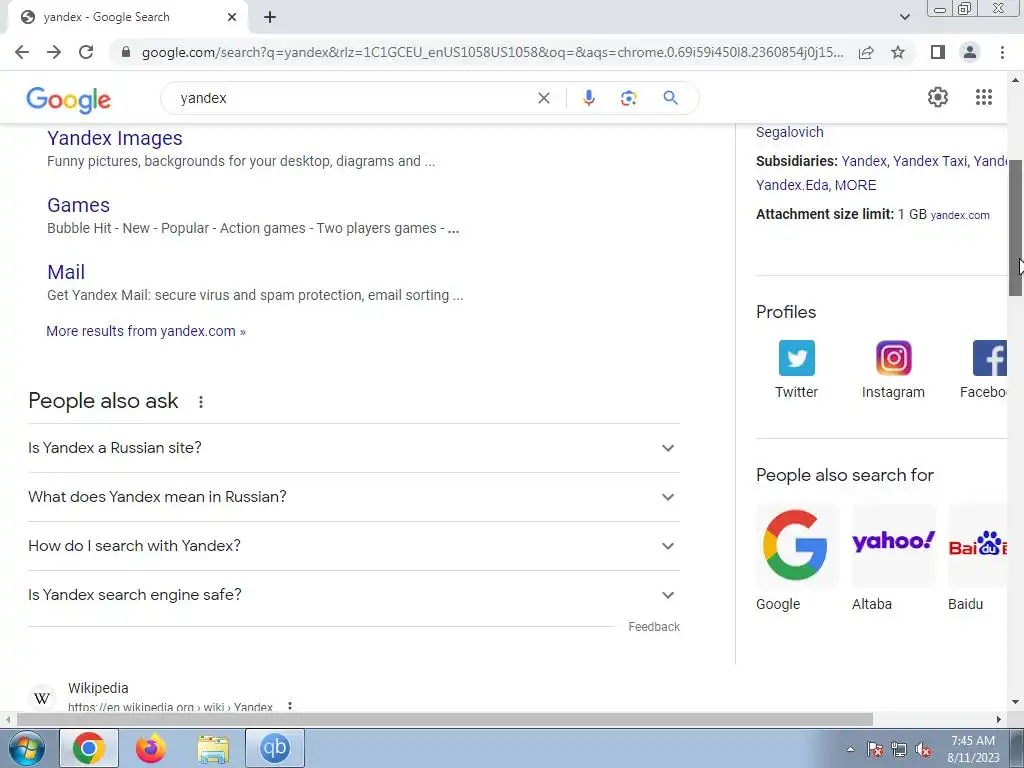This screenshot has width=1024, height=768.
Task: Click the vertical scrollbar thumb
Action: pyautogui.click(x=1016, y=227)
